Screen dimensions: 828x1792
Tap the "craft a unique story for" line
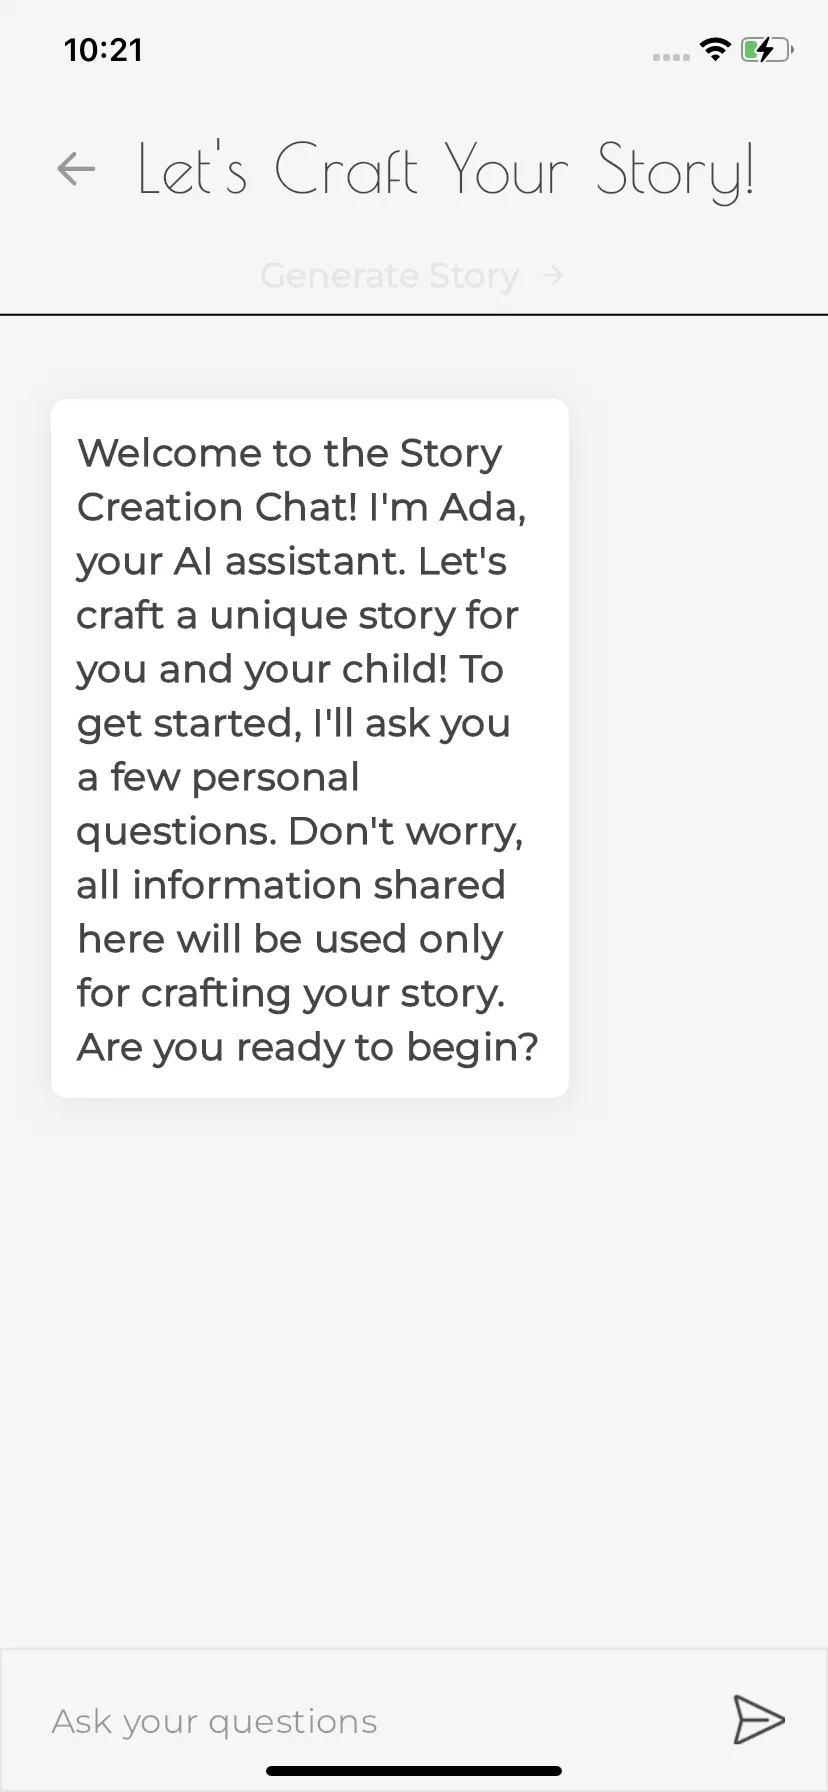pyautogui.click(x=298, y=615)
